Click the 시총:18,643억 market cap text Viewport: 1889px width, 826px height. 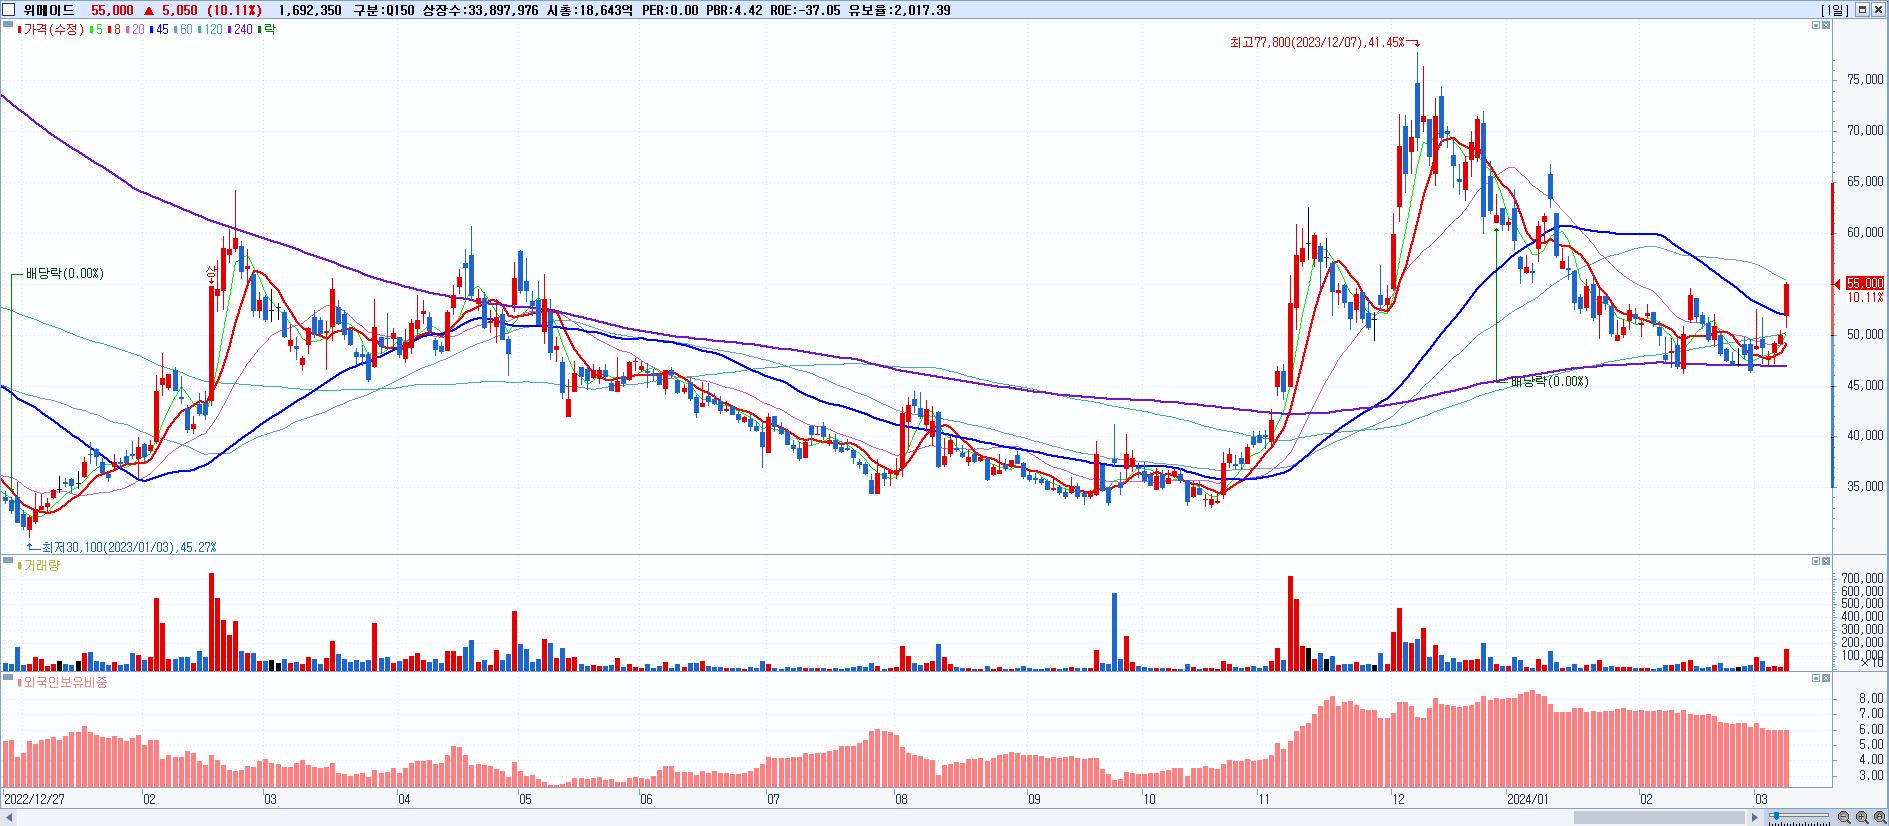click(589, 10)
